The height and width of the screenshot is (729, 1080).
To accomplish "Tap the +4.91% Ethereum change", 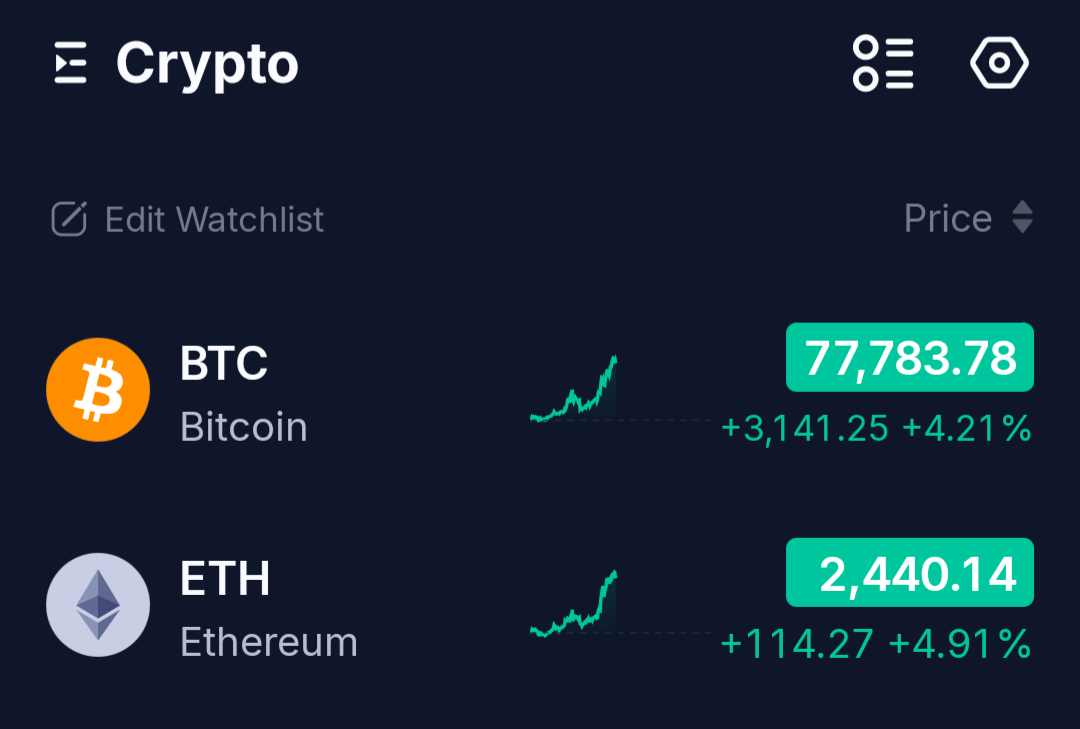I will [959, 644].
